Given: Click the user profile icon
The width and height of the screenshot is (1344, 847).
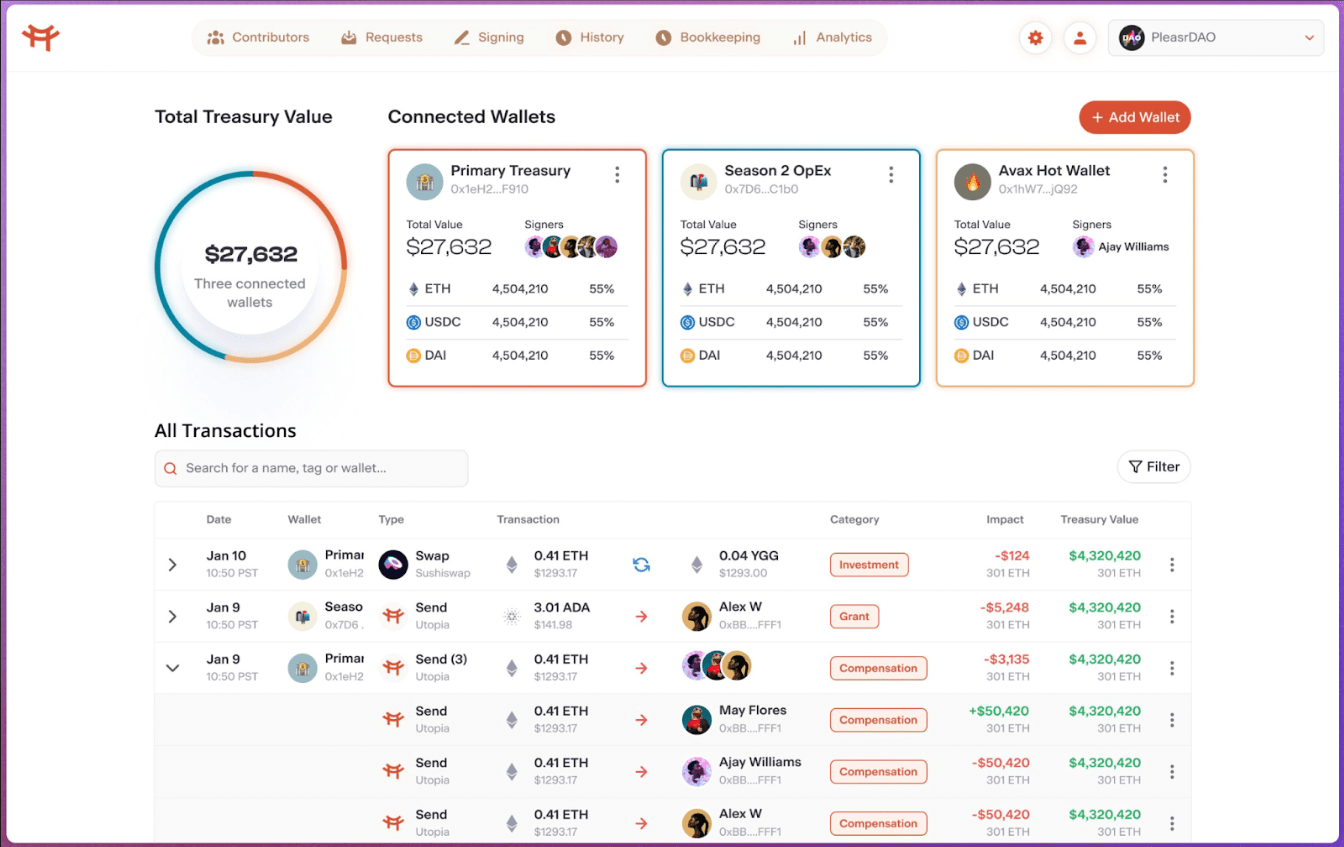Looking at the screenshot, I should tap(1080, 37).
